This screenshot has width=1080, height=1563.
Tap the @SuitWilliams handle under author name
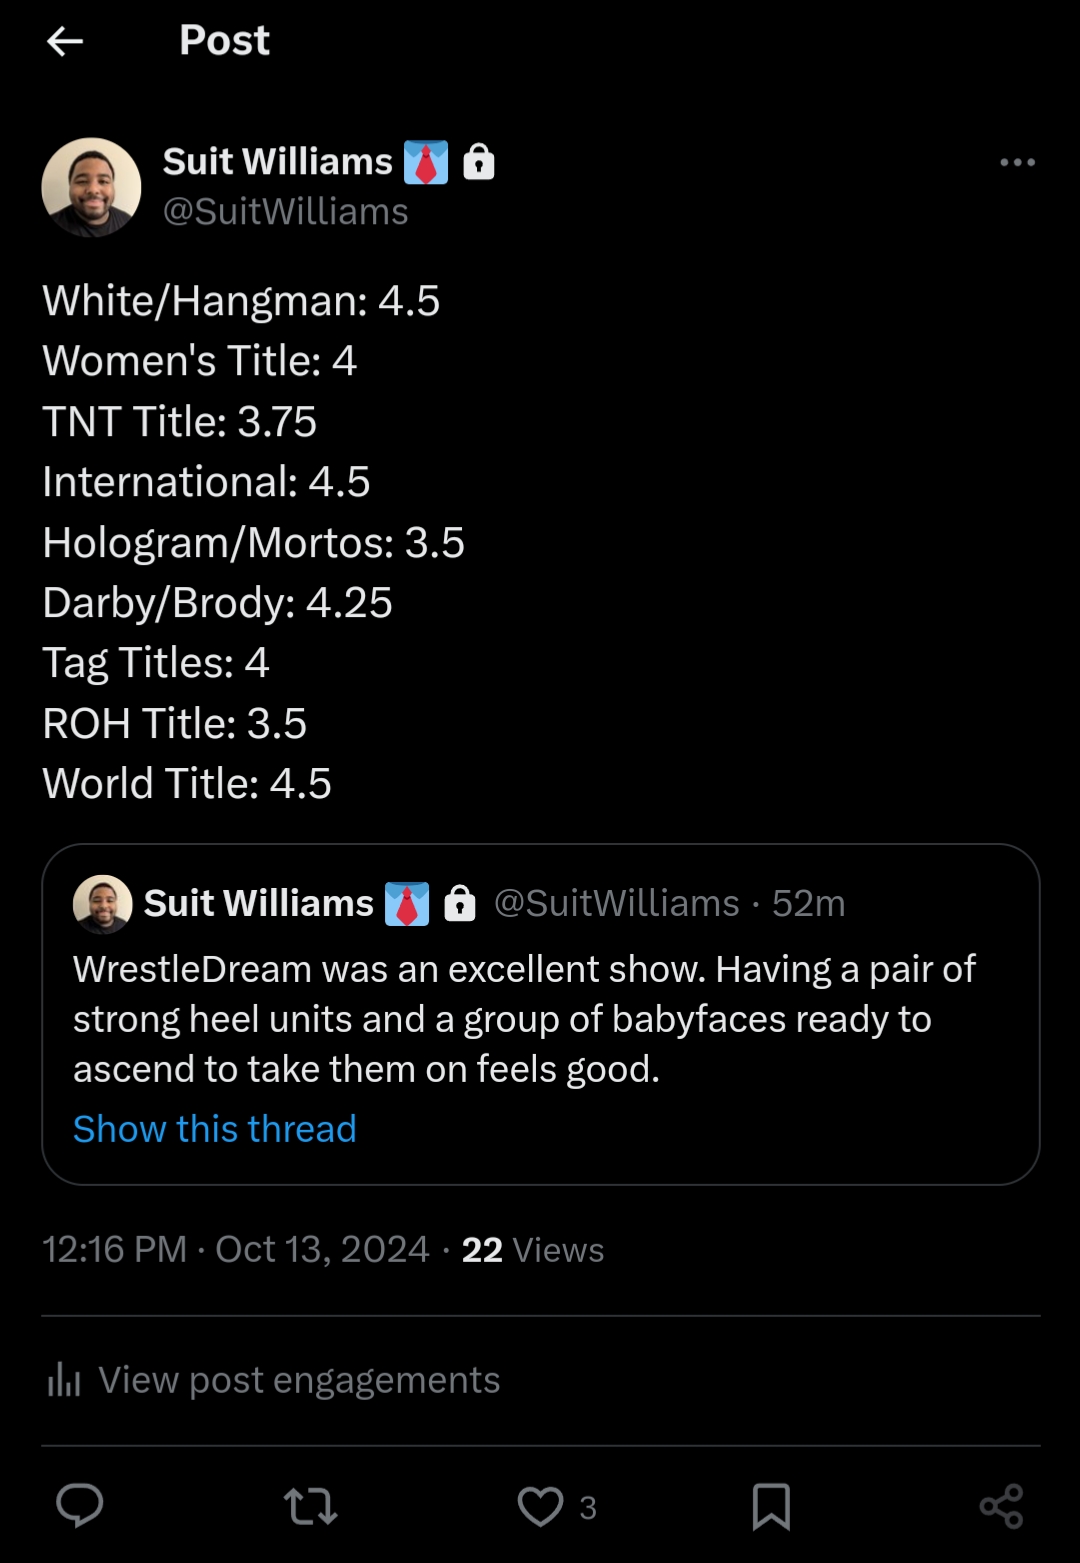(285, 212)
